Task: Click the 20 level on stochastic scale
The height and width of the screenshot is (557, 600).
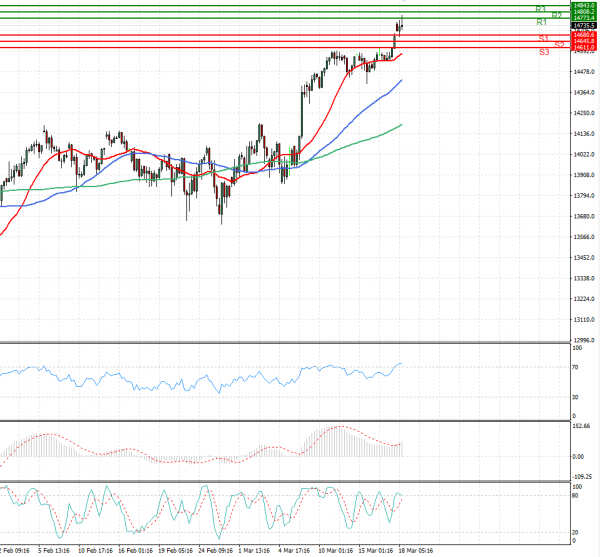Action: point(575,533)
